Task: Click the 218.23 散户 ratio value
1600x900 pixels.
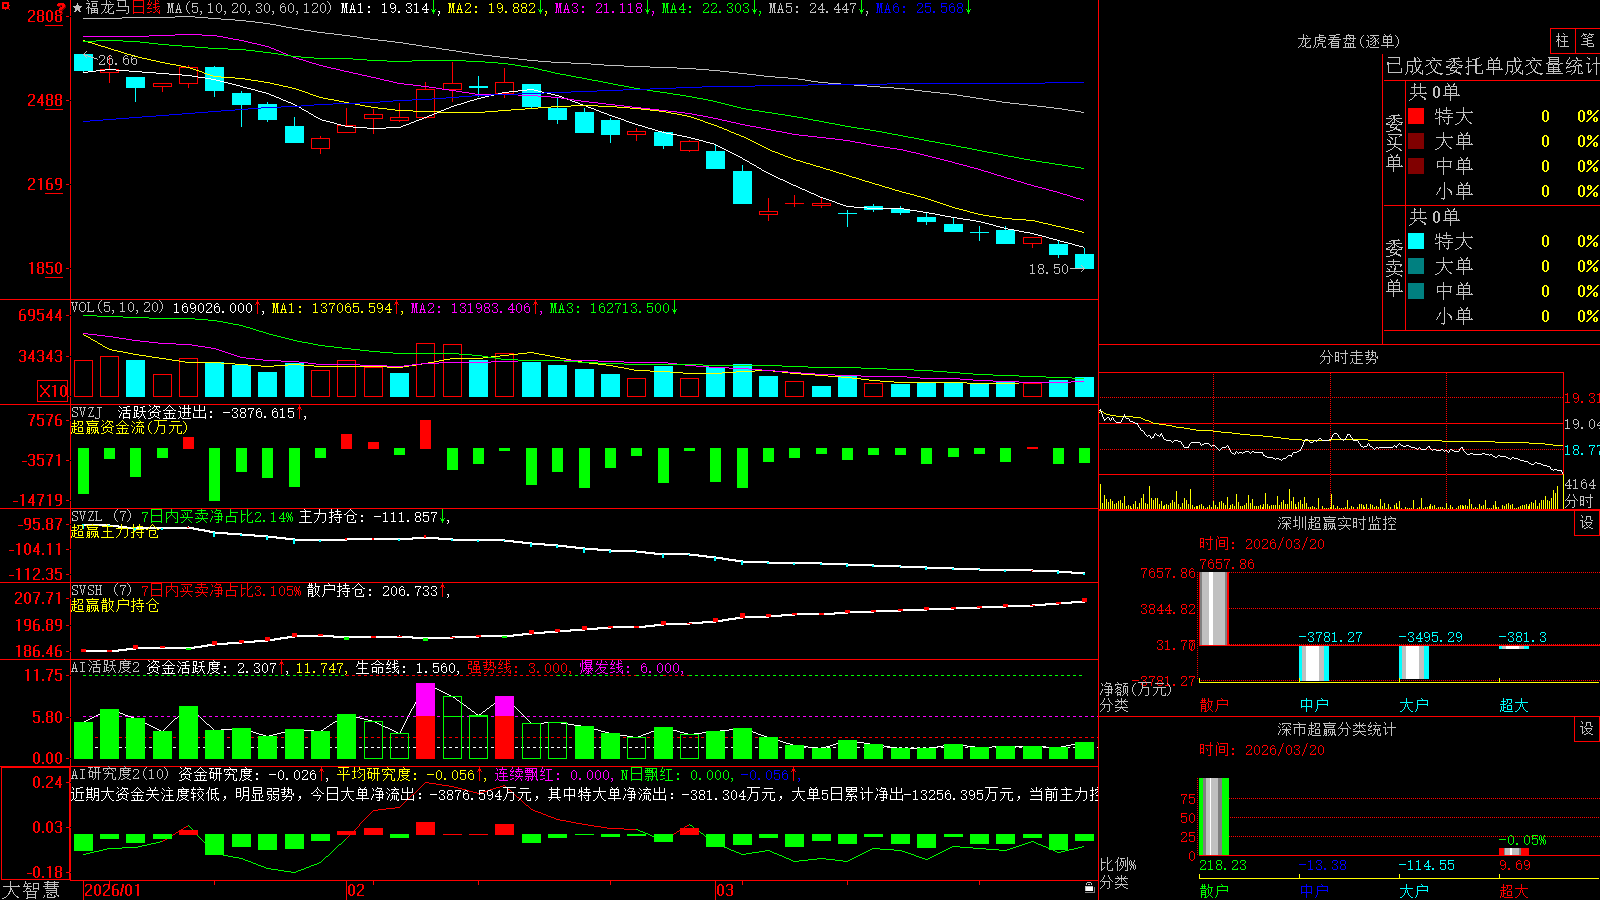Action: (x=1223, y=865)
